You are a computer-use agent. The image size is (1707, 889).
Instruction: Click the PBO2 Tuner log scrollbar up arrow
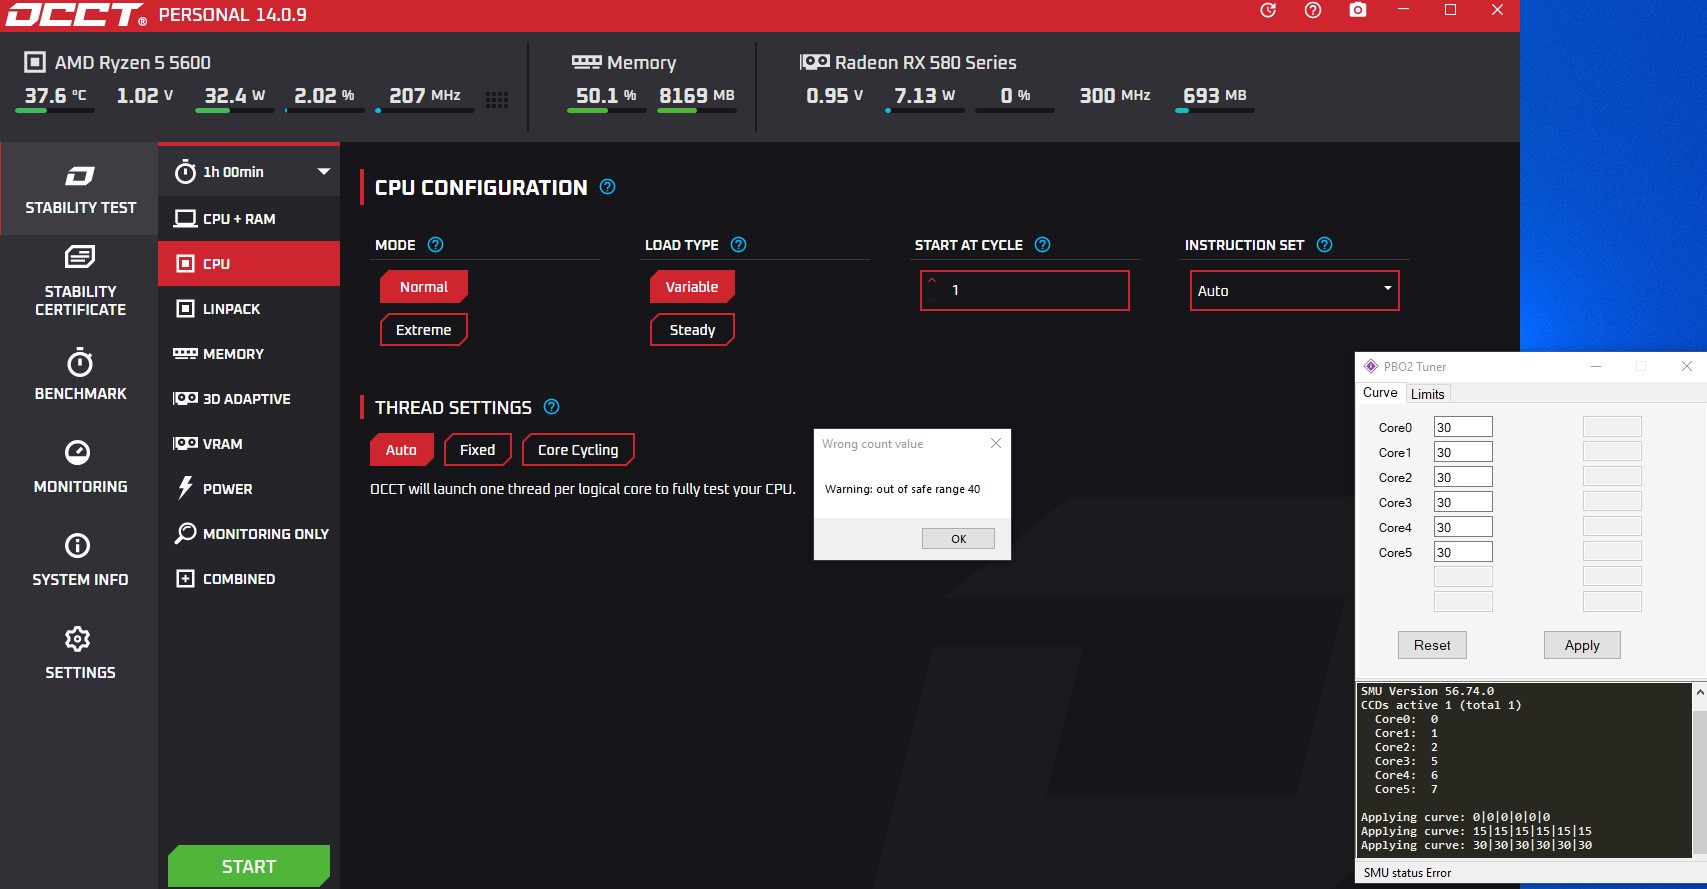(x=1699, y=691)
